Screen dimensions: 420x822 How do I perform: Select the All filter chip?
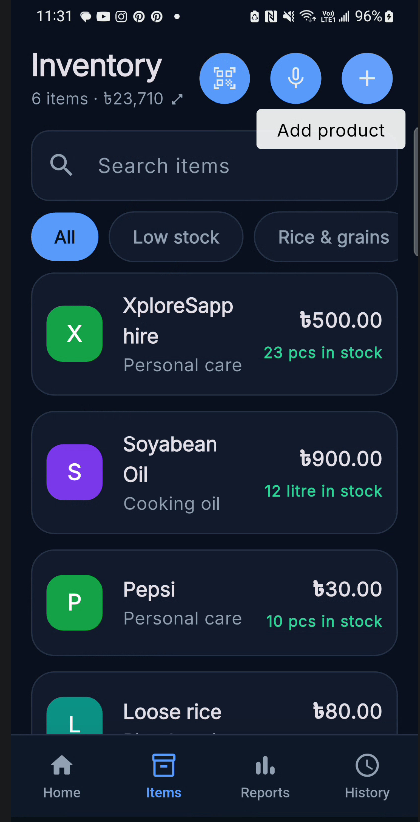coord(64,237)
